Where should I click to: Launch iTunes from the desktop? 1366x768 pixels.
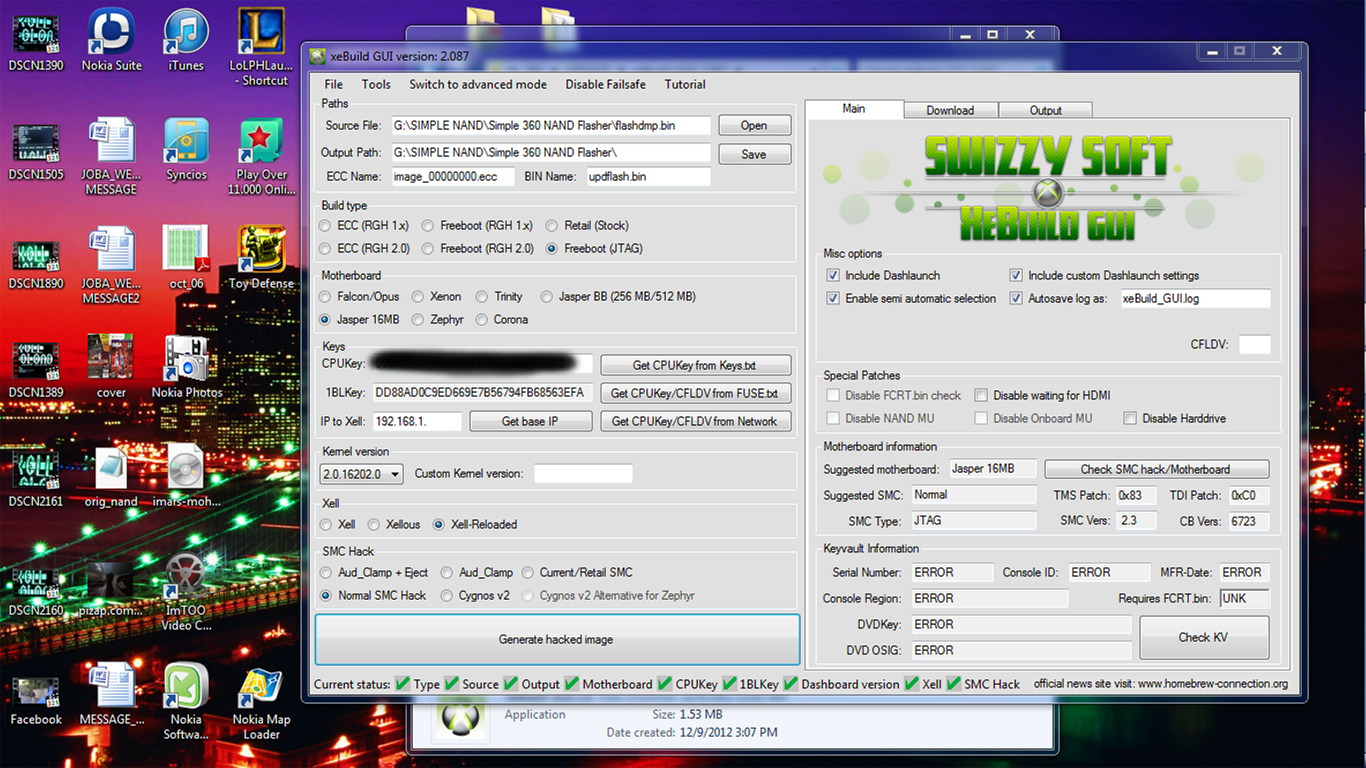point(186,40)
